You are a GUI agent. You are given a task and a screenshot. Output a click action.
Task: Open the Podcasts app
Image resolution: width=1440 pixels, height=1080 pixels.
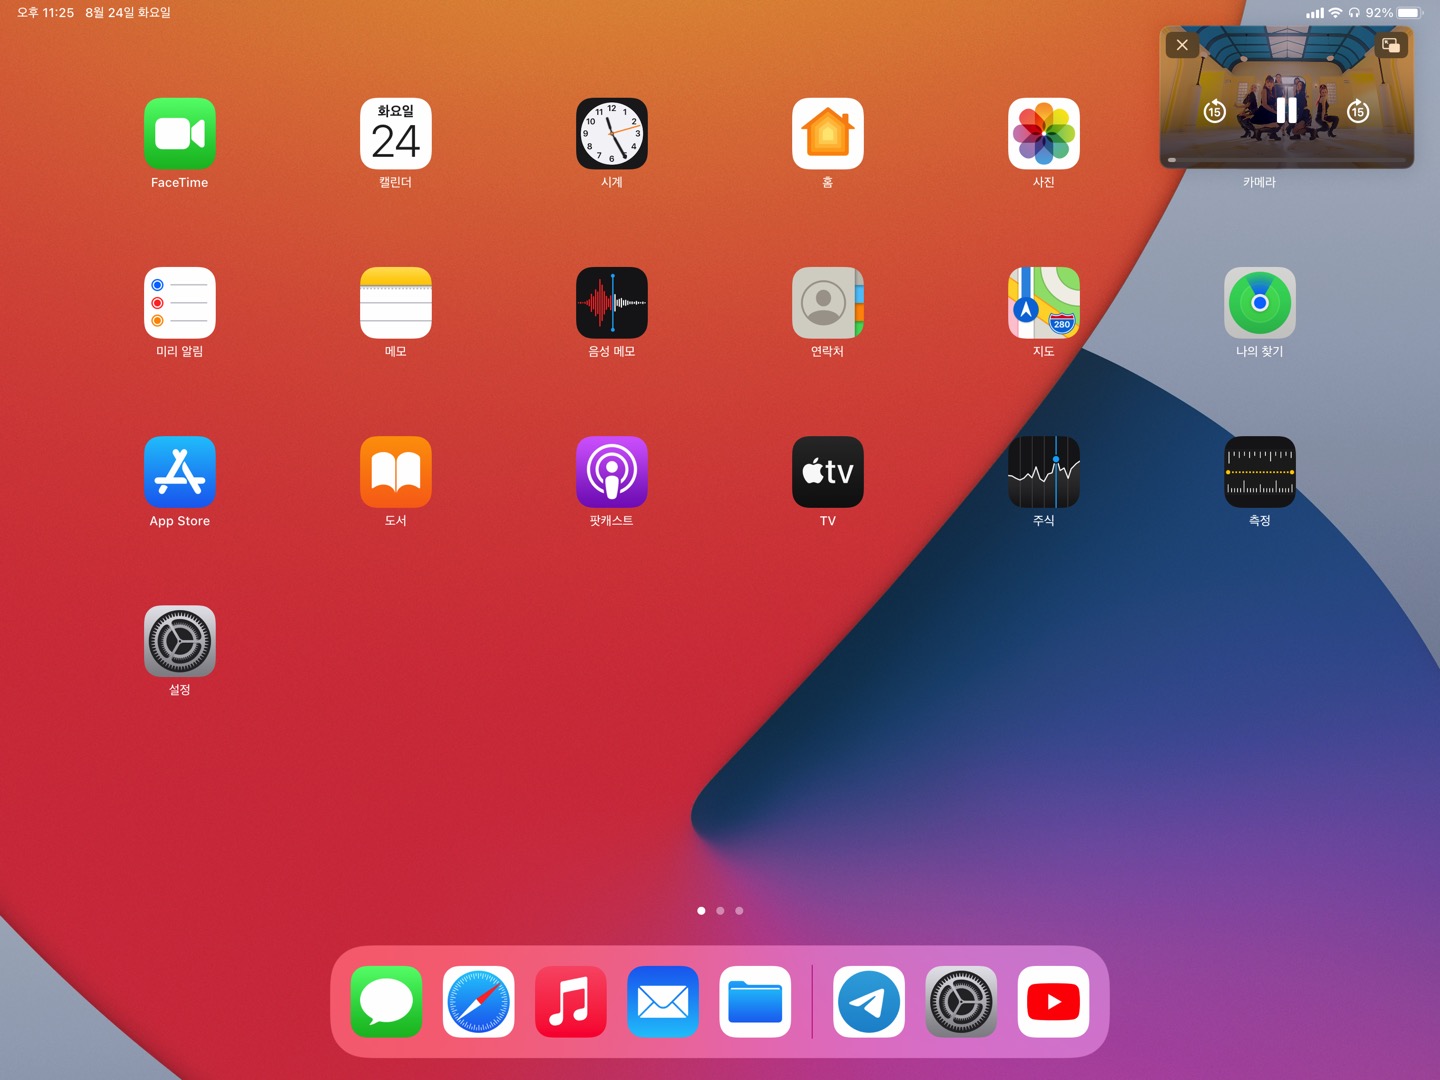click(612, 472)
